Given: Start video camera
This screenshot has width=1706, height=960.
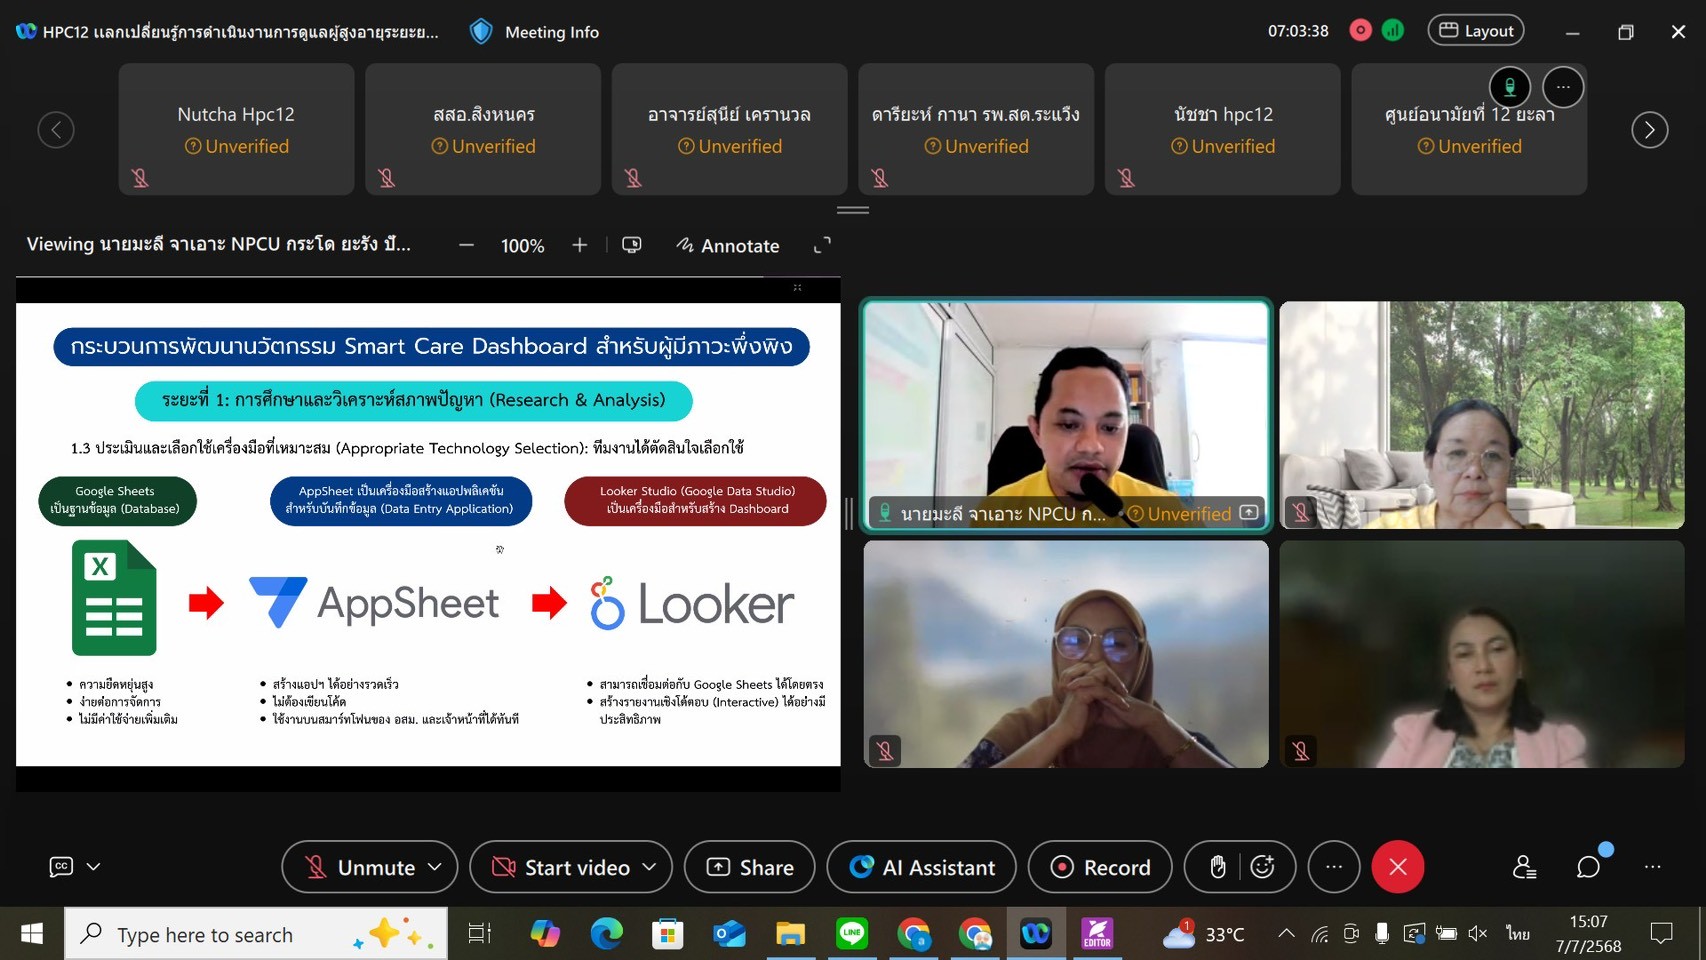Looking at the screenshot, I should point(561,867).
